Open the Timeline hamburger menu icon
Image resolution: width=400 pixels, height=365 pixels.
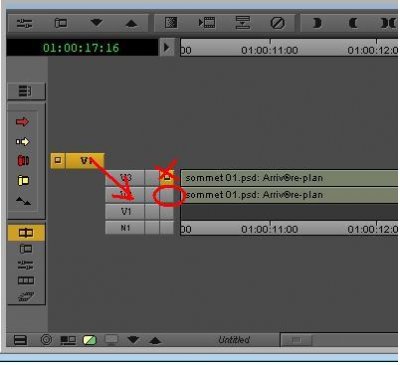pyautogui.click(x=25, y=91)
